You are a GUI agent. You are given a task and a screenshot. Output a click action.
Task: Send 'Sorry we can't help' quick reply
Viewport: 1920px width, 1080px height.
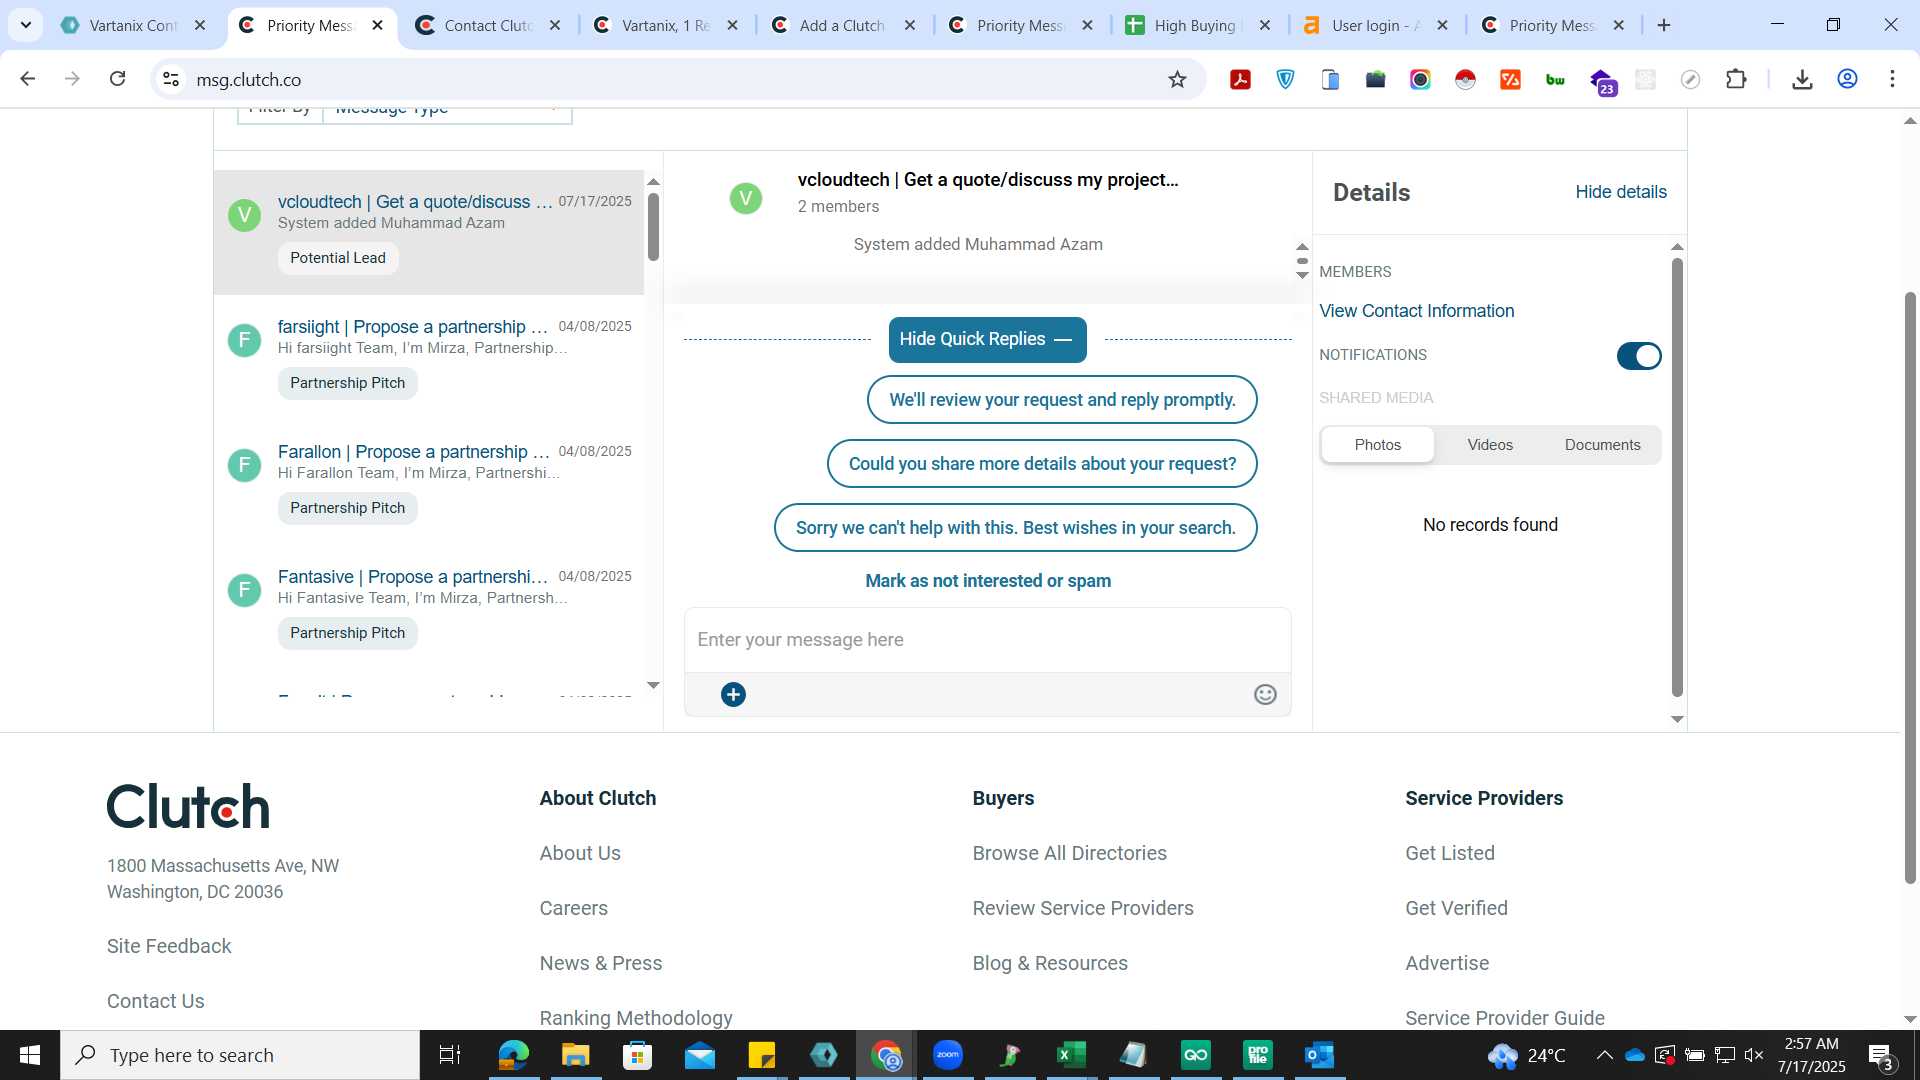point(1015,528)
